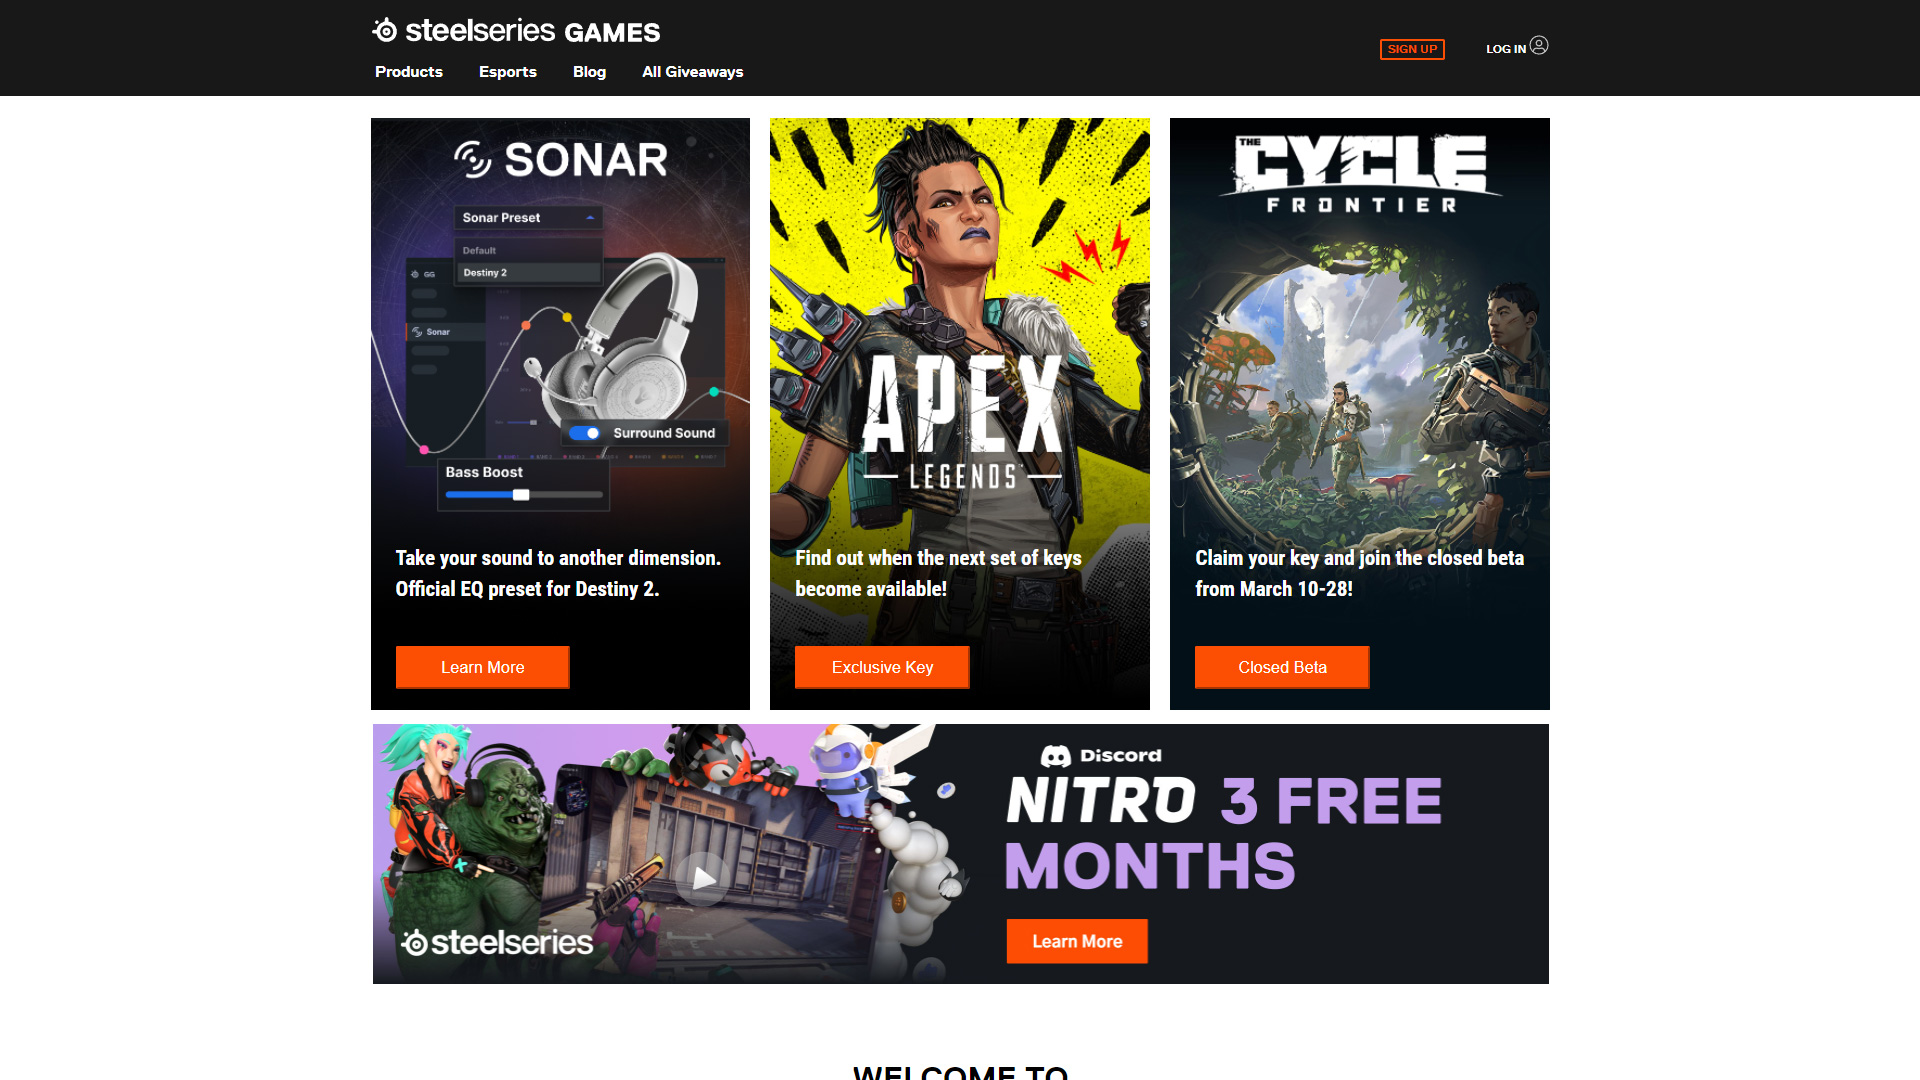This screenshot has height=1080, width=1920.
Task: Open the user account icon beside Log In
Action: (x=1539, y=45)
